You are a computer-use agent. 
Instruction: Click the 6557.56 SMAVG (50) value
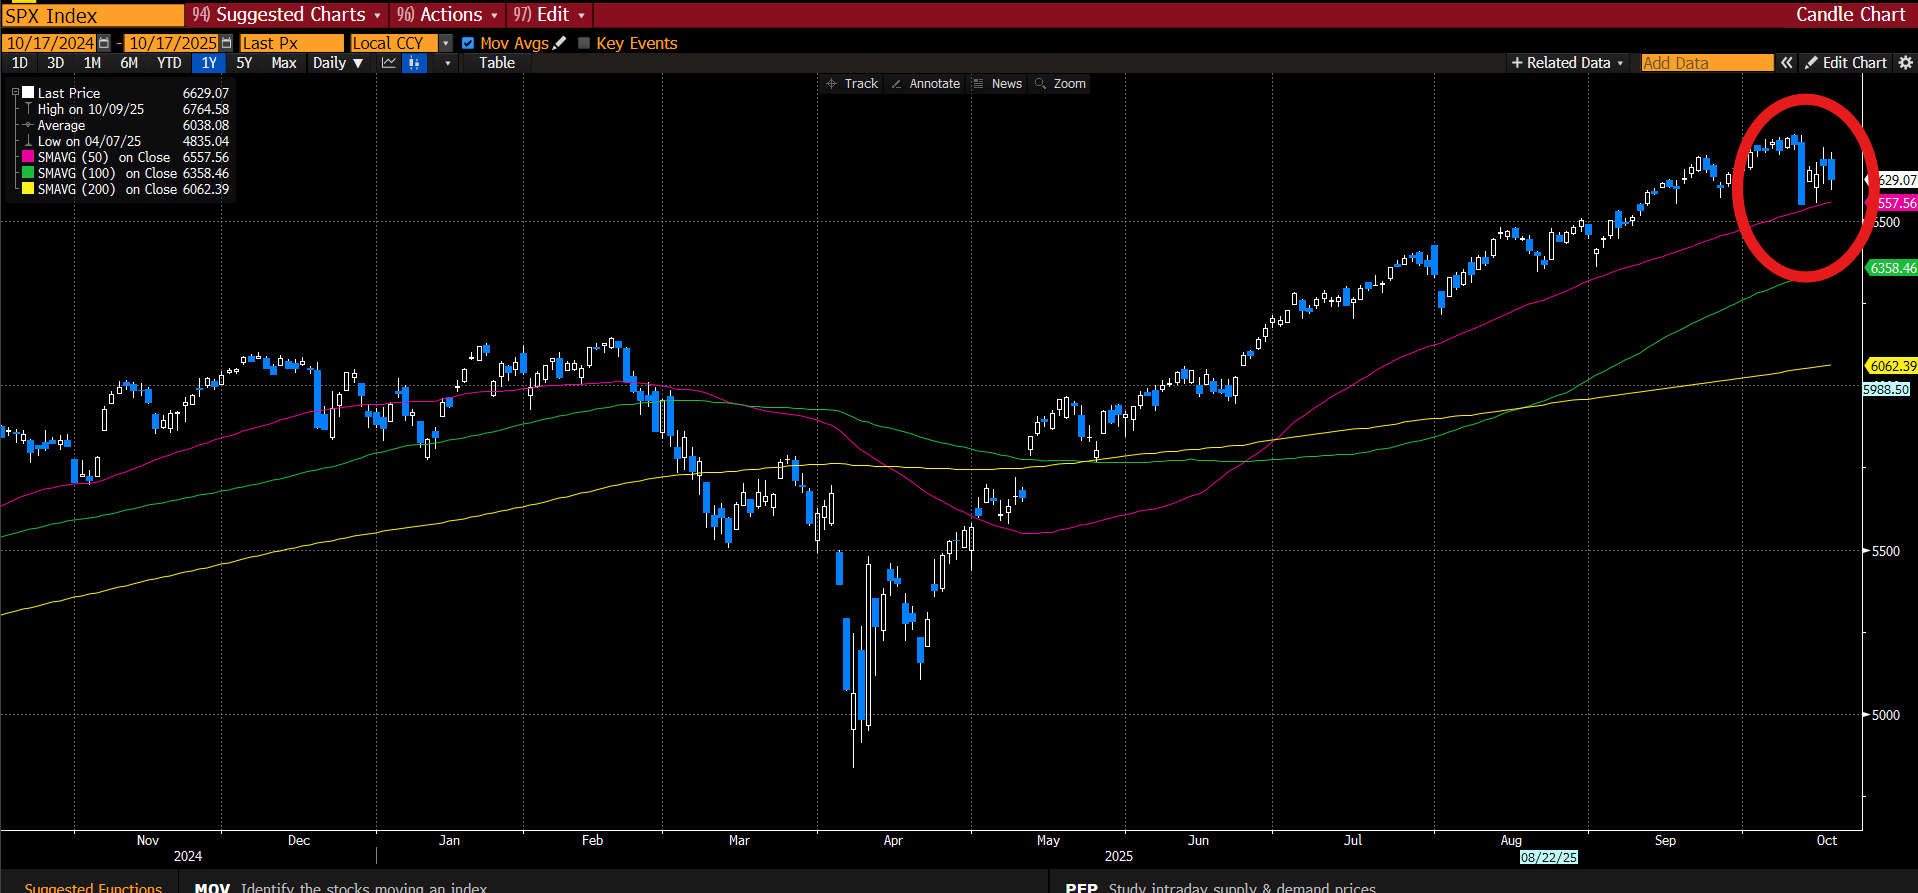(205, 157)
